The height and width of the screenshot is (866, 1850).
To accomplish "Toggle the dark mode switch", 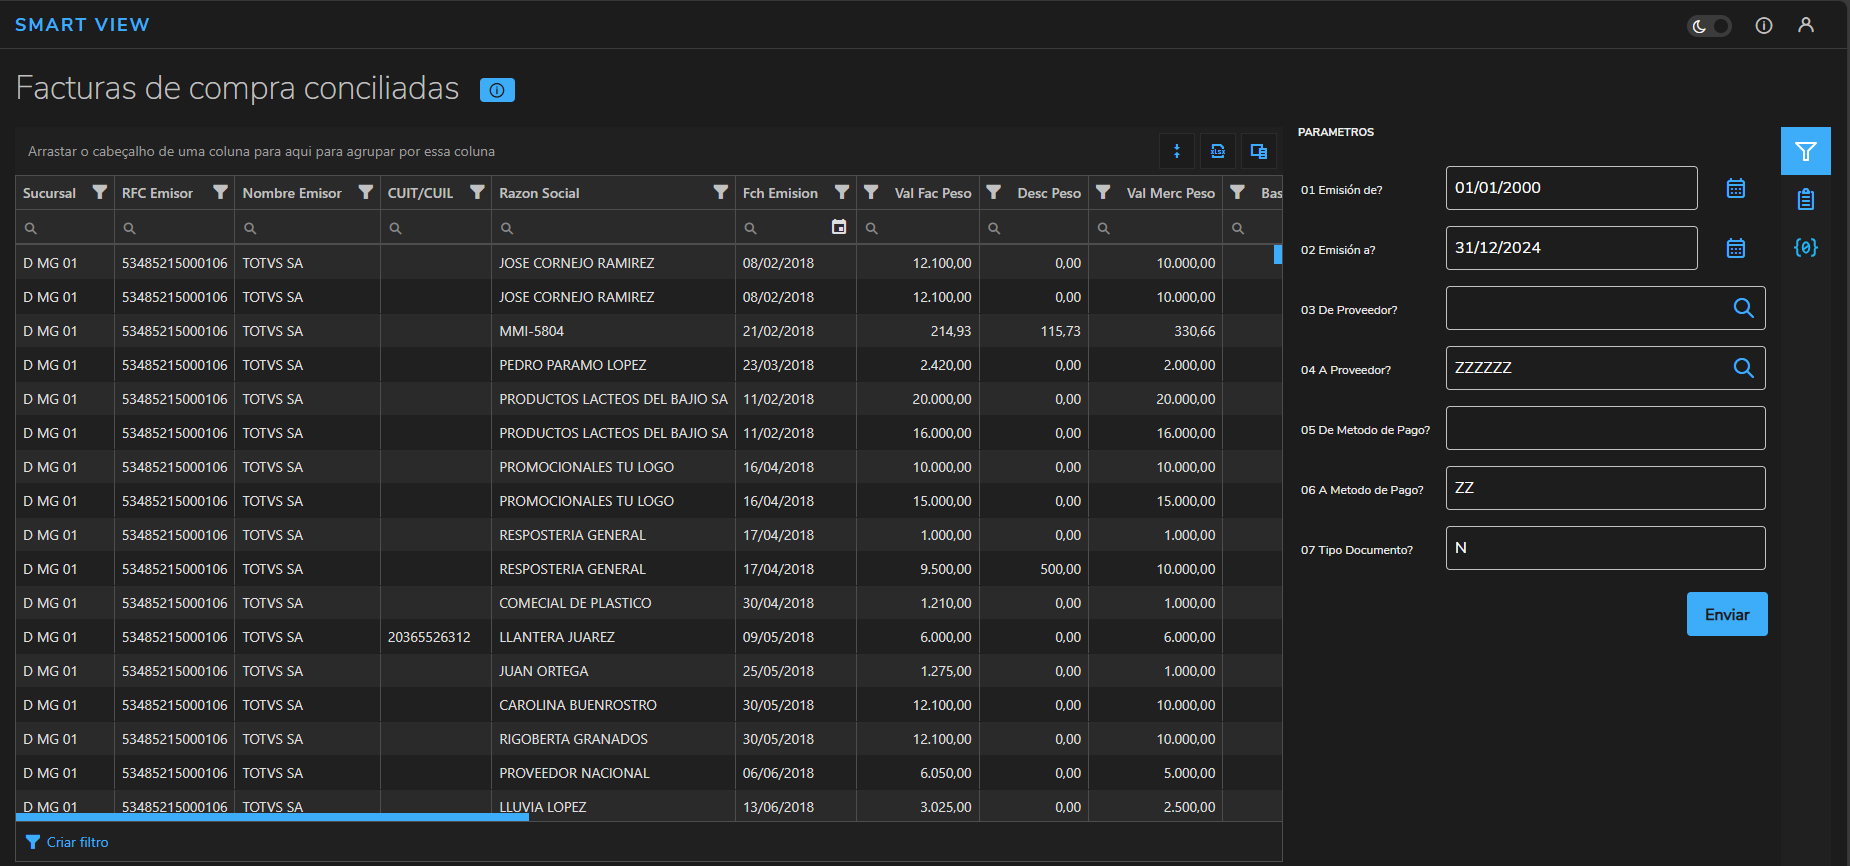I will [1709, 26].
